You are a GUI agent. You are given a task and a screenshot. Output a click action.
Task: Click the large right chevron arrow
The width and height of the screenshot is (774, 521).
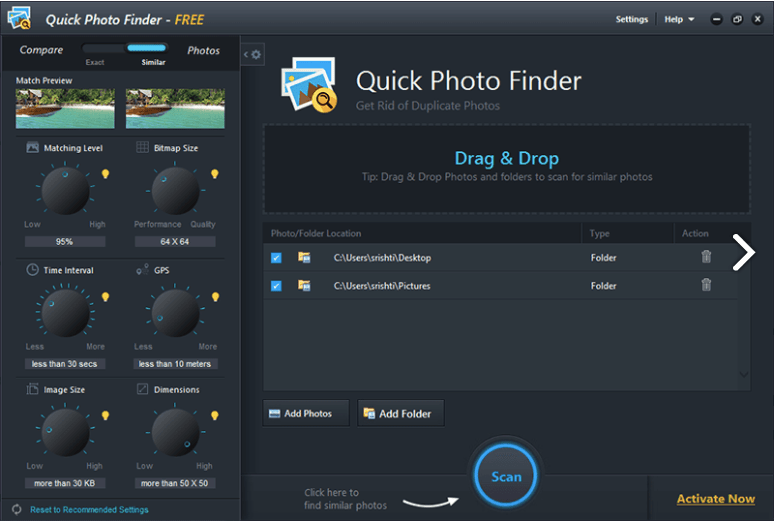tap(743, 252)
